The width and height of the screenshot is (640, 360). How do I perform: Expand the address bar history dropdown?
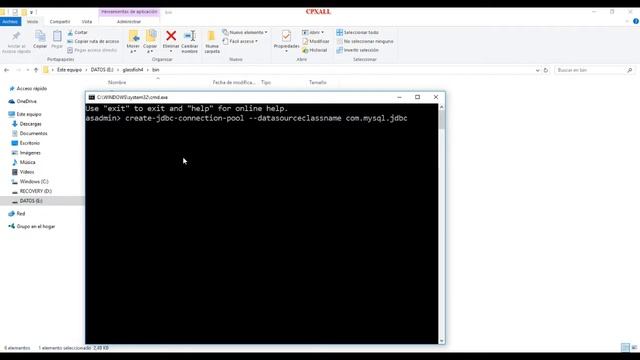point(537,70)
